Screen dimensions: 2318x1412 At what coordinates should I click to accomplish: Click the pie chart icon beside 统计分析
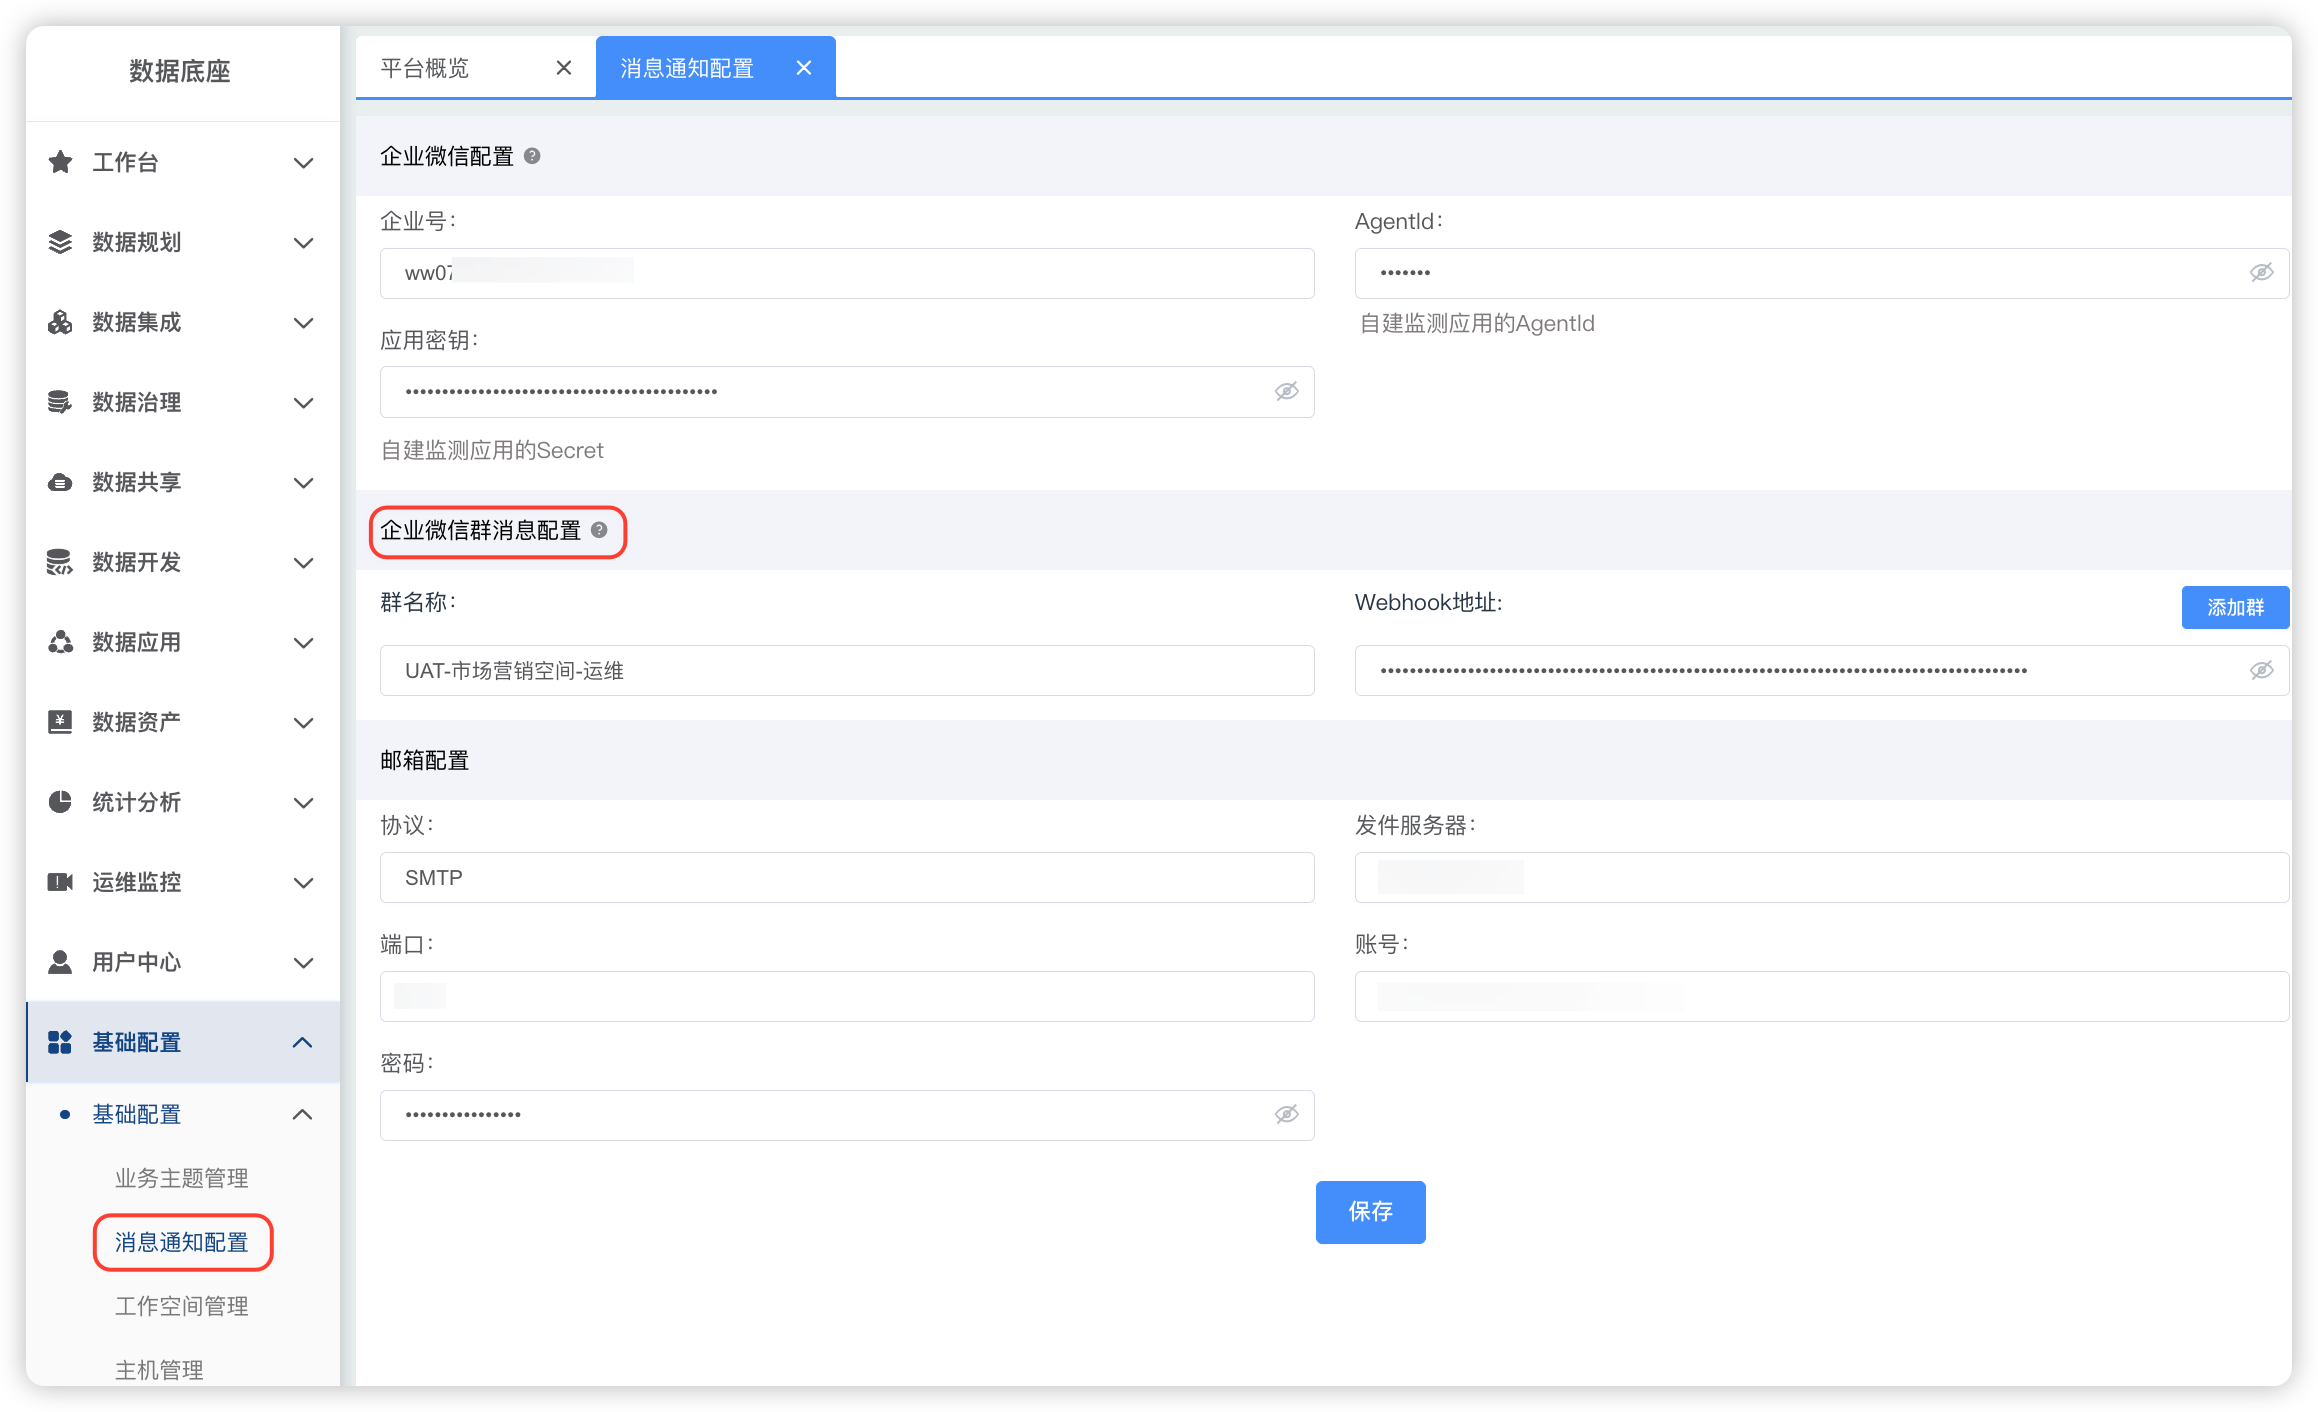pos(60,802)
